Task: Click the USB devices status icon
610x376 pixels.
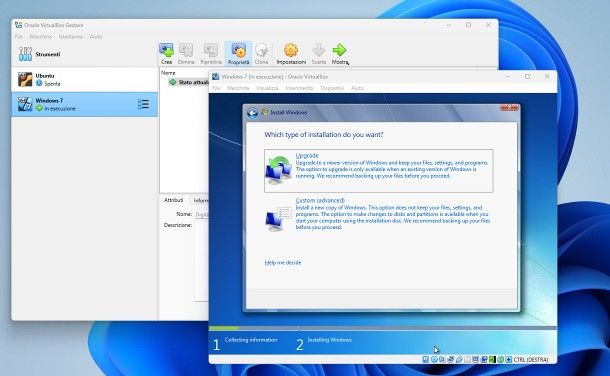Action: point(459,360)
